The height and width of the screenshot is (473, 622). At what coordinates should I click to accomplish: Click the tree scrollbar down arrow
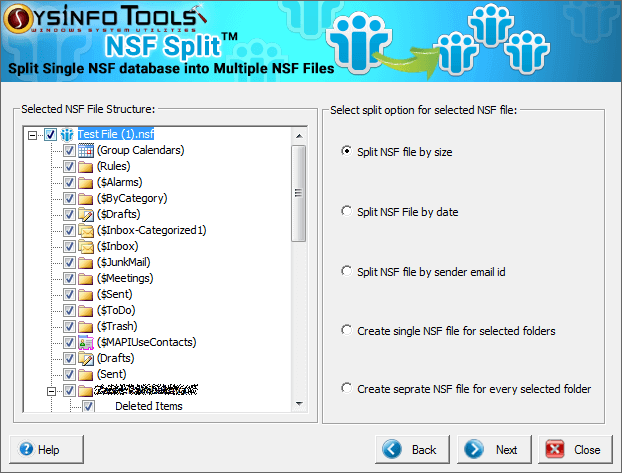click(x=299, y=404)
